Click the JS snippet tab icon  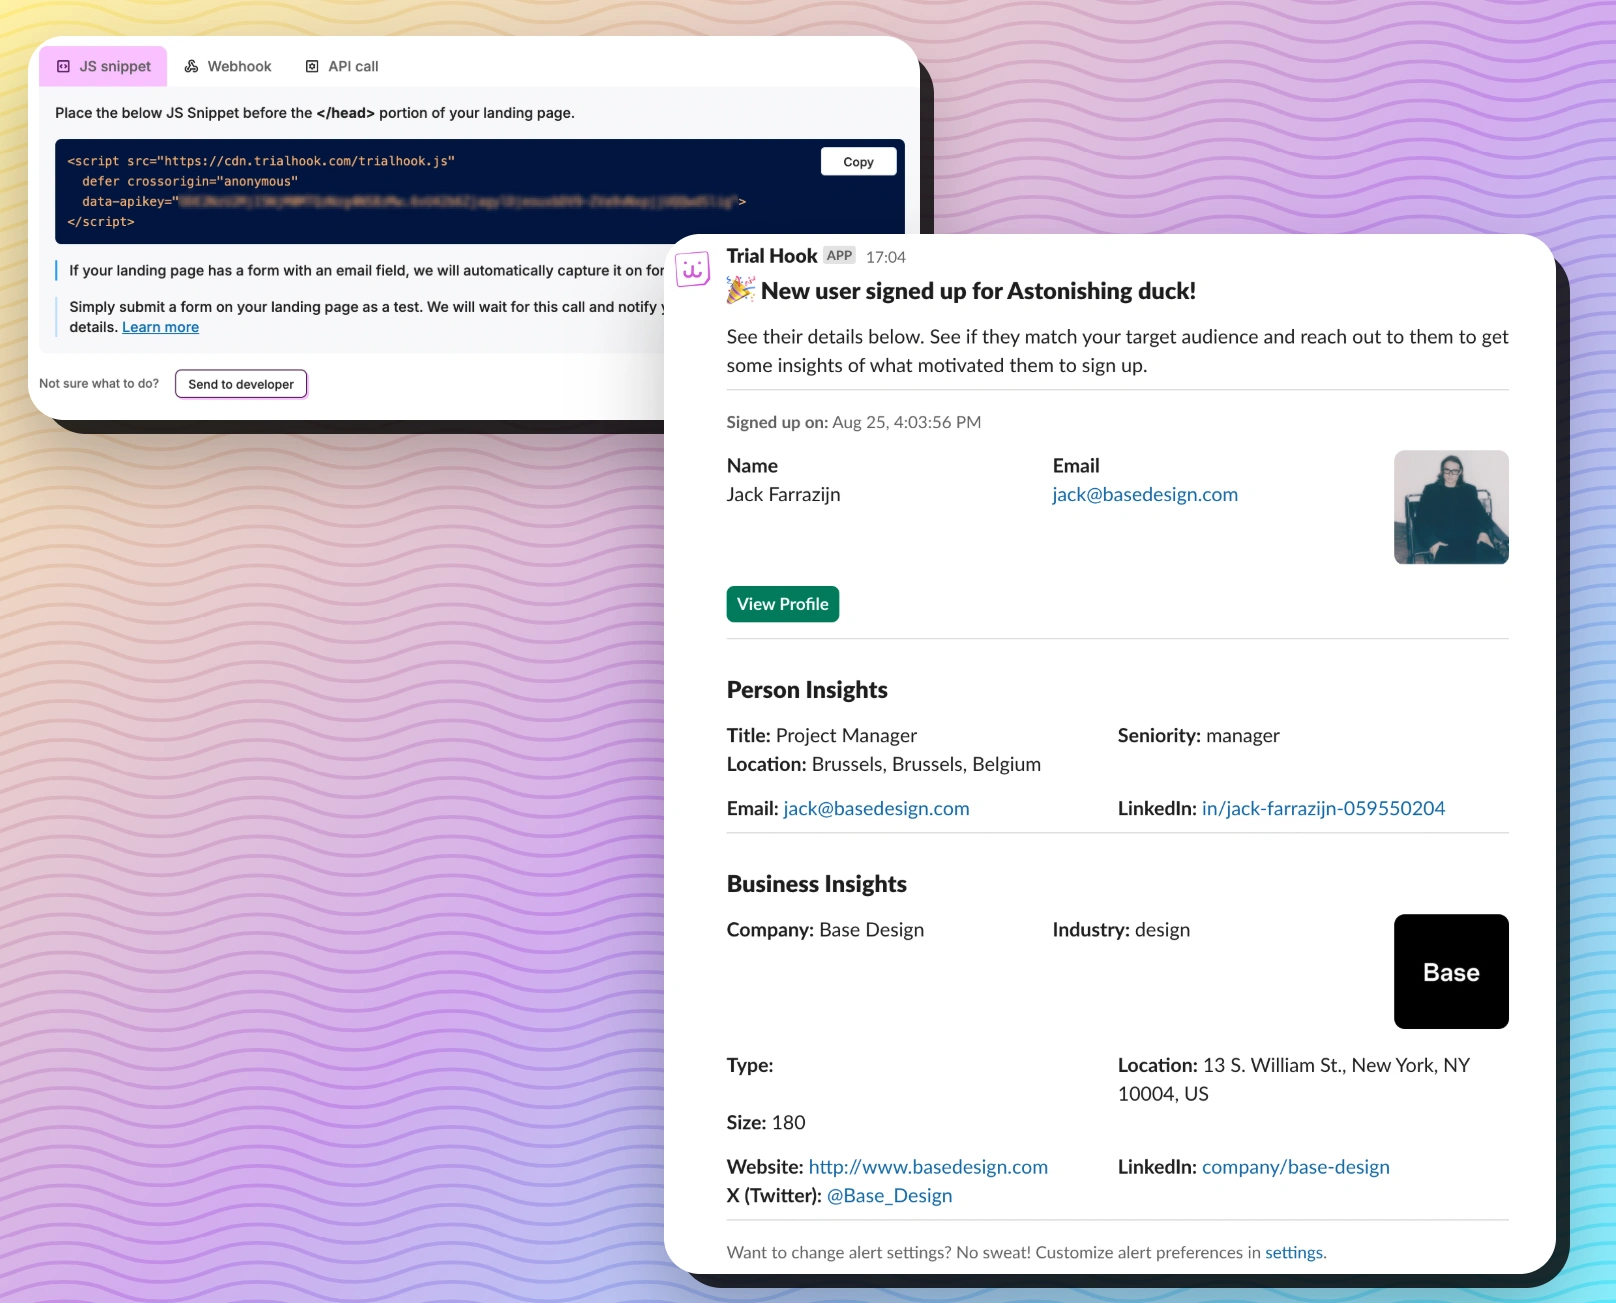[63, 67]
